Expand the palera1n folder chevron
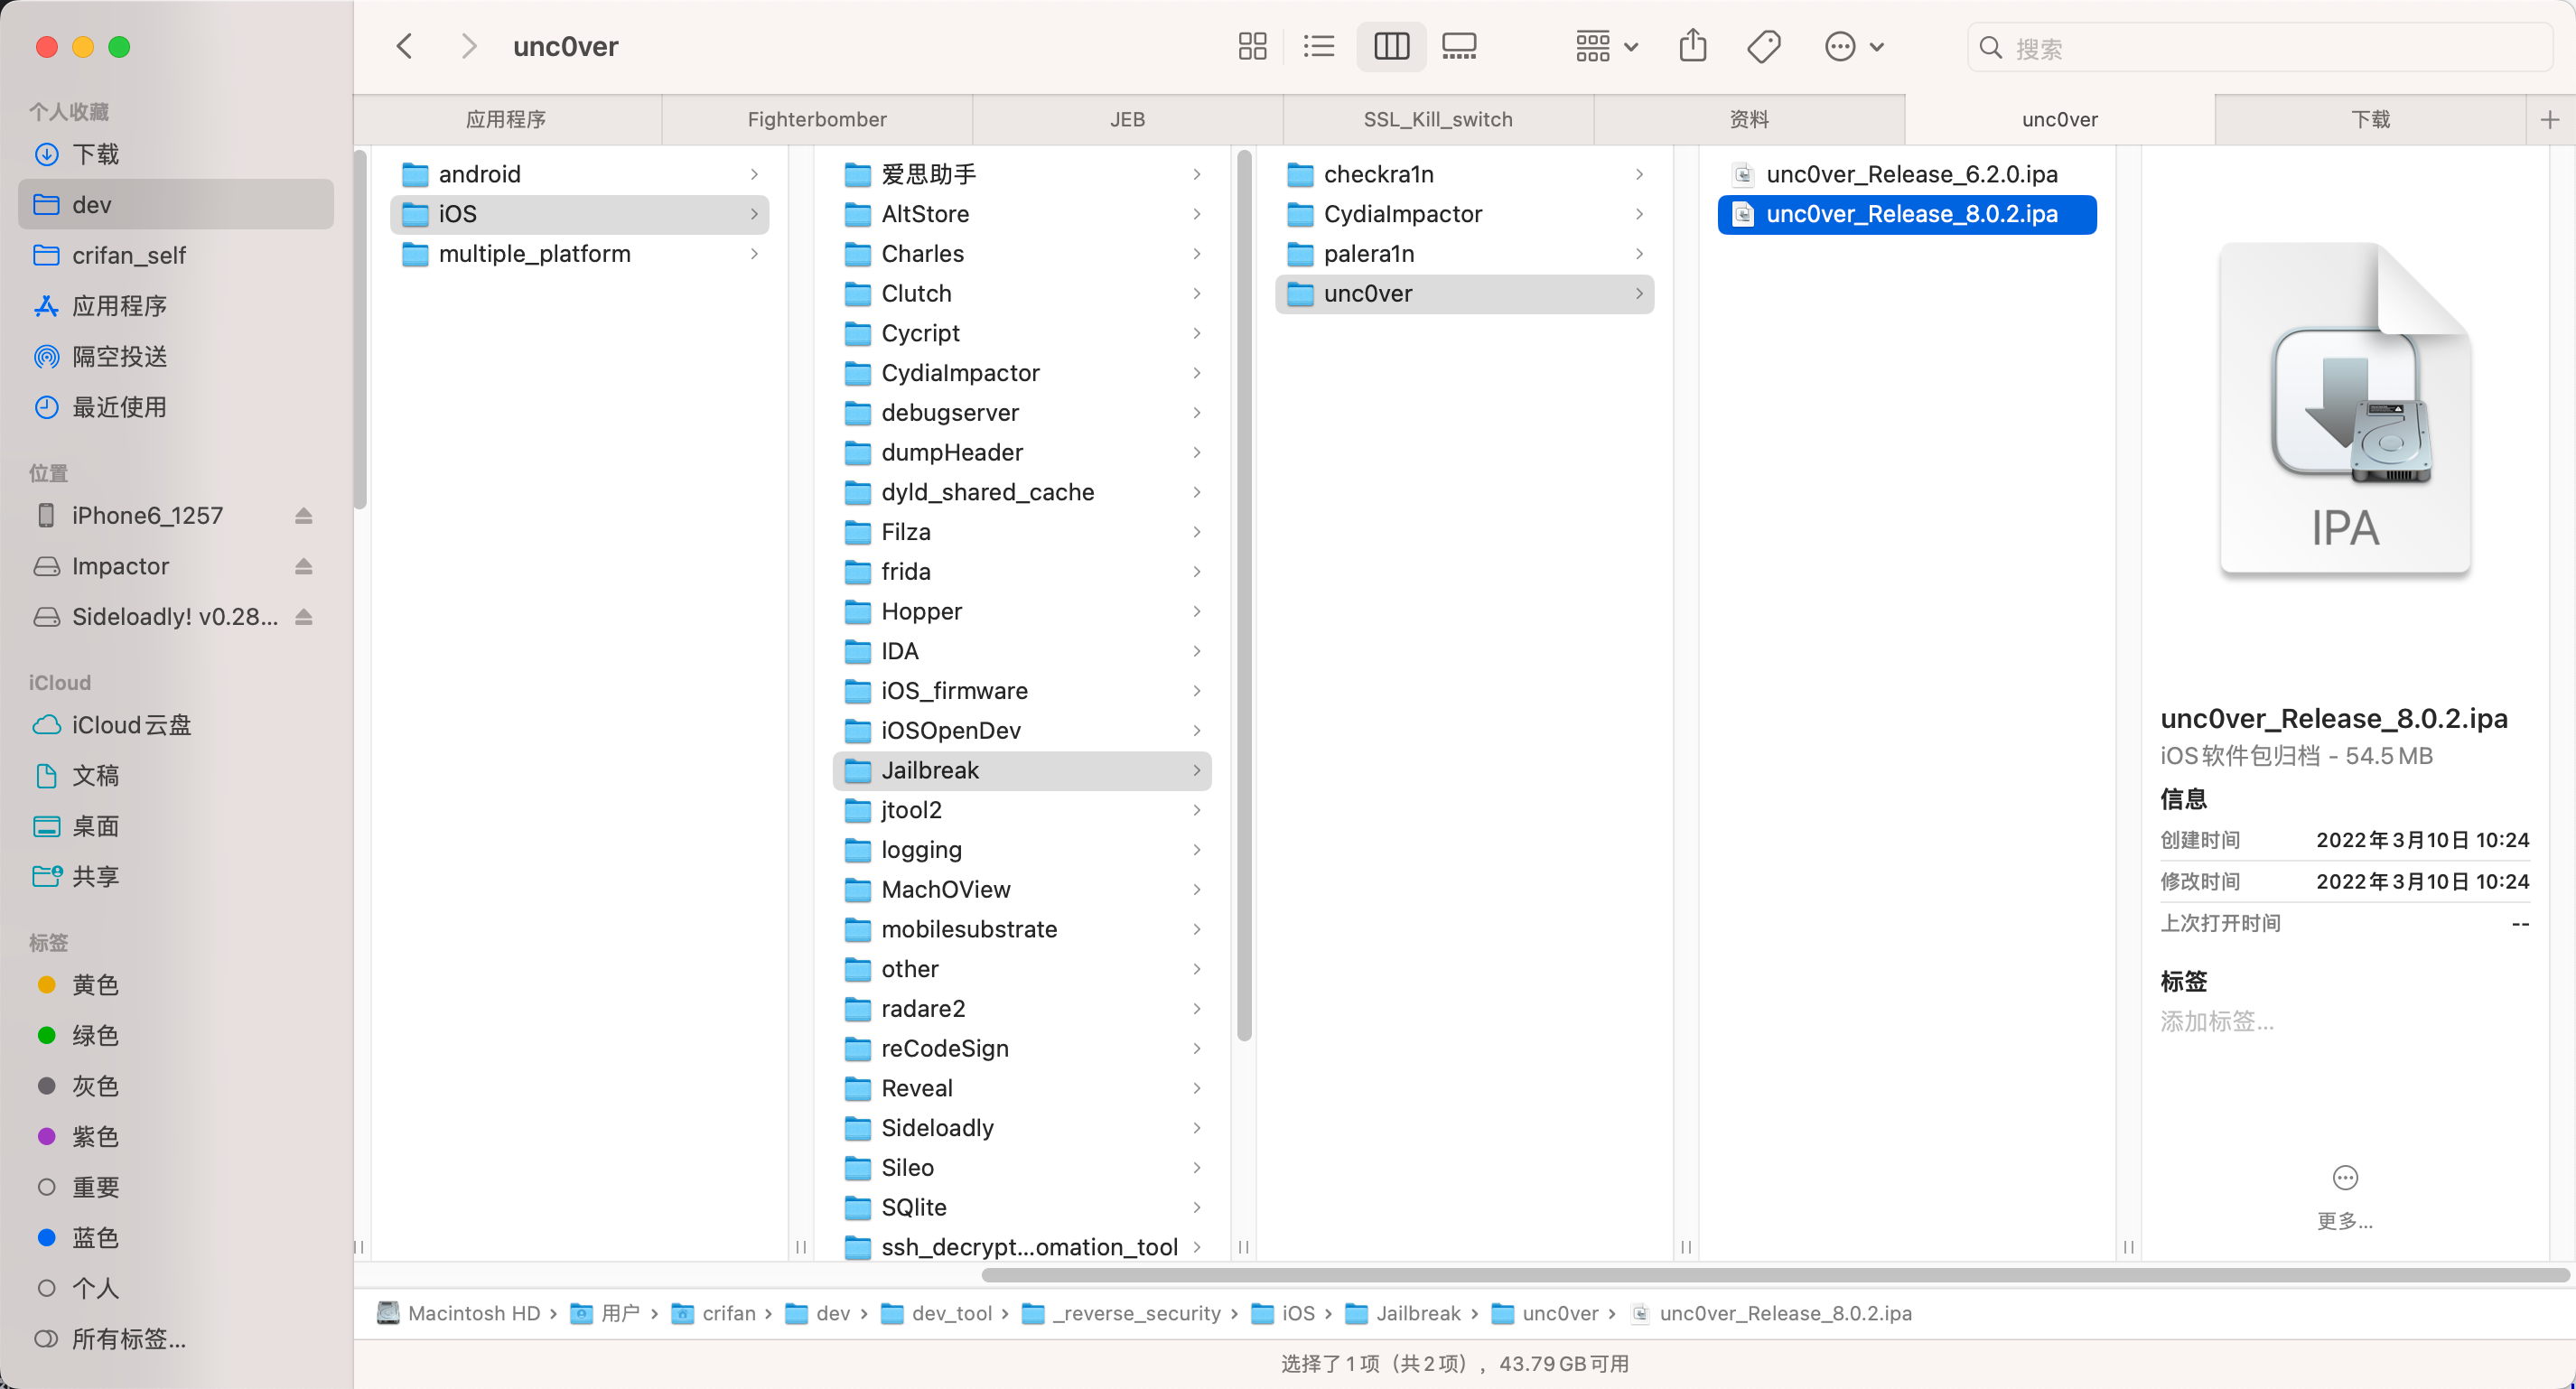2576x1389 pixels. (x=1640, y=254)
